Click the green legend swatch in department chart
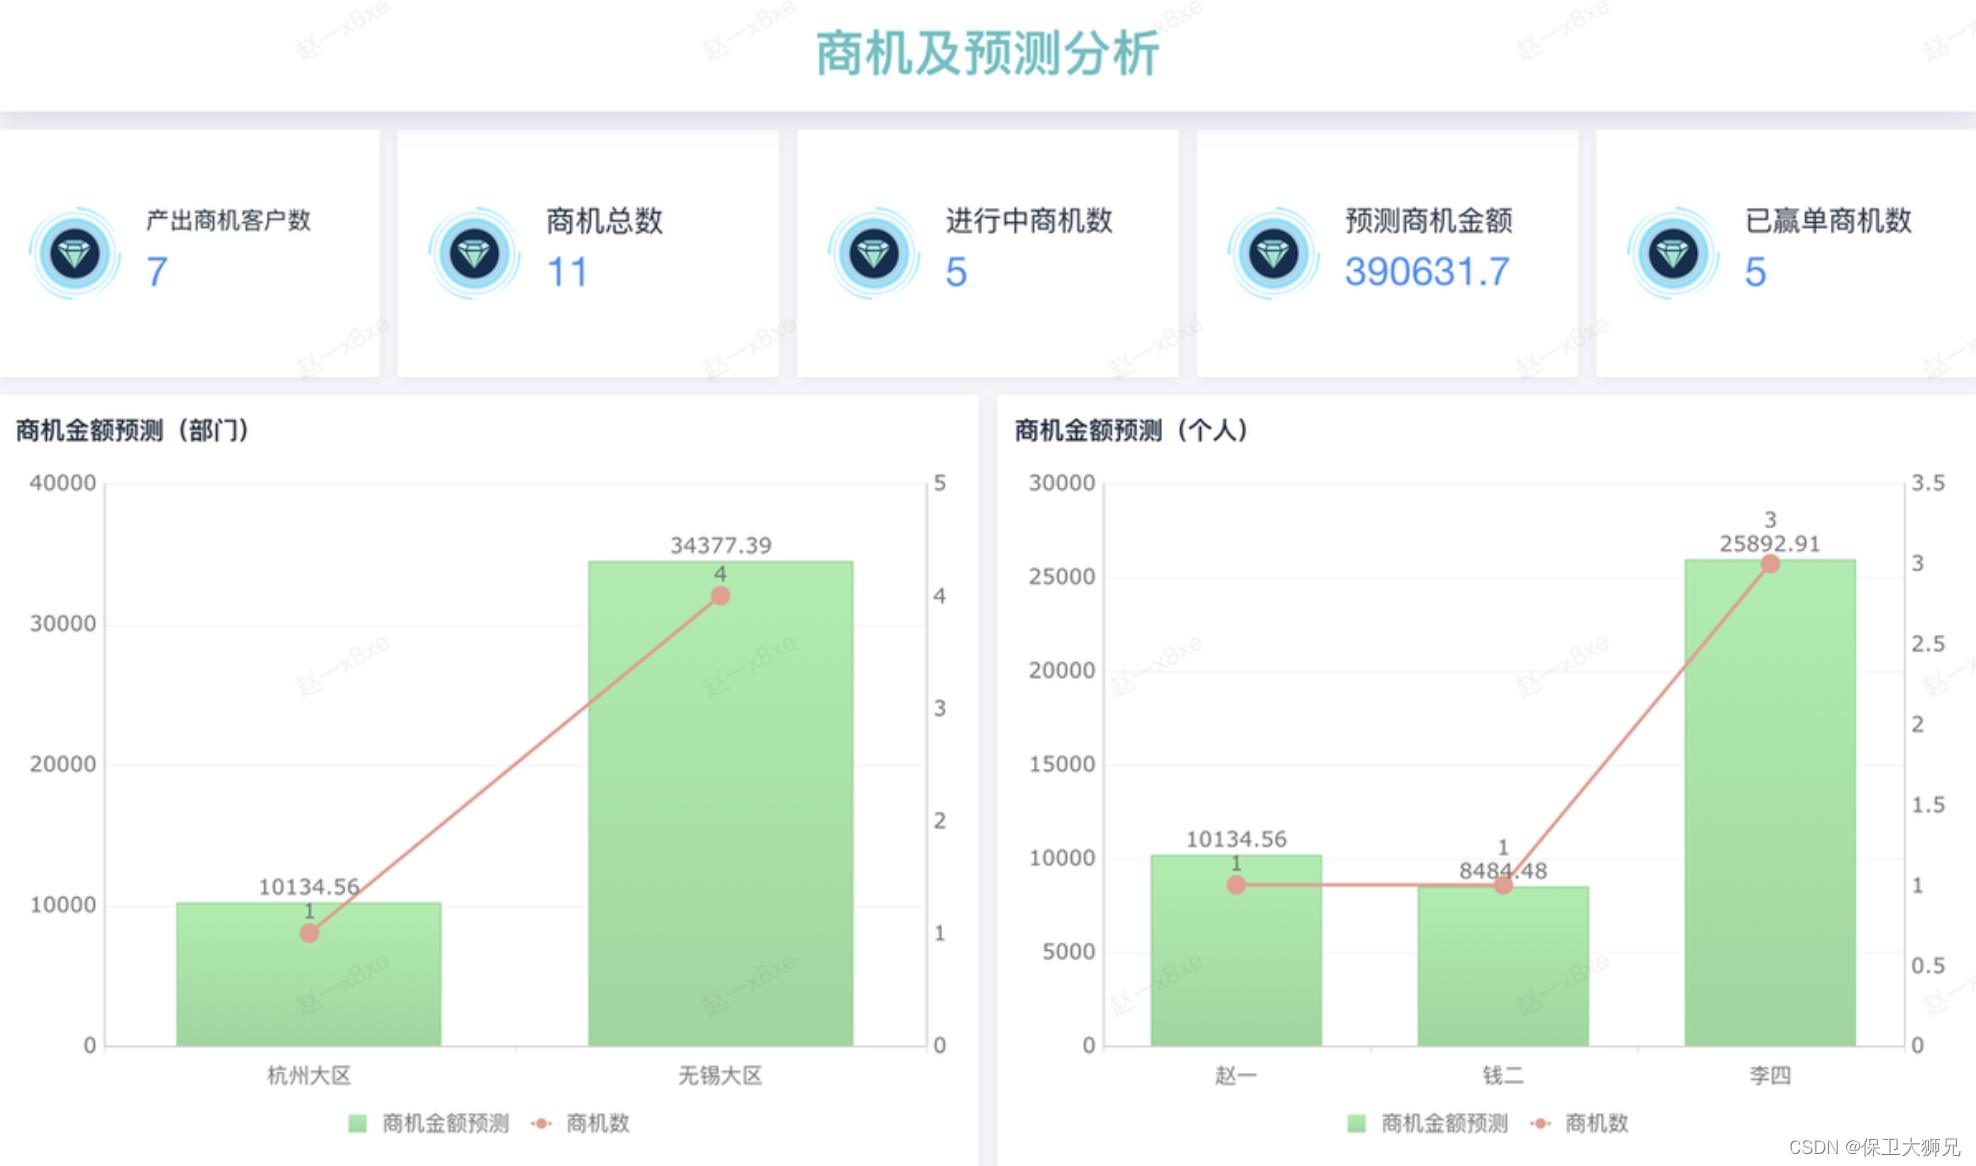1976x1166 pixels. pos(357,1123)
